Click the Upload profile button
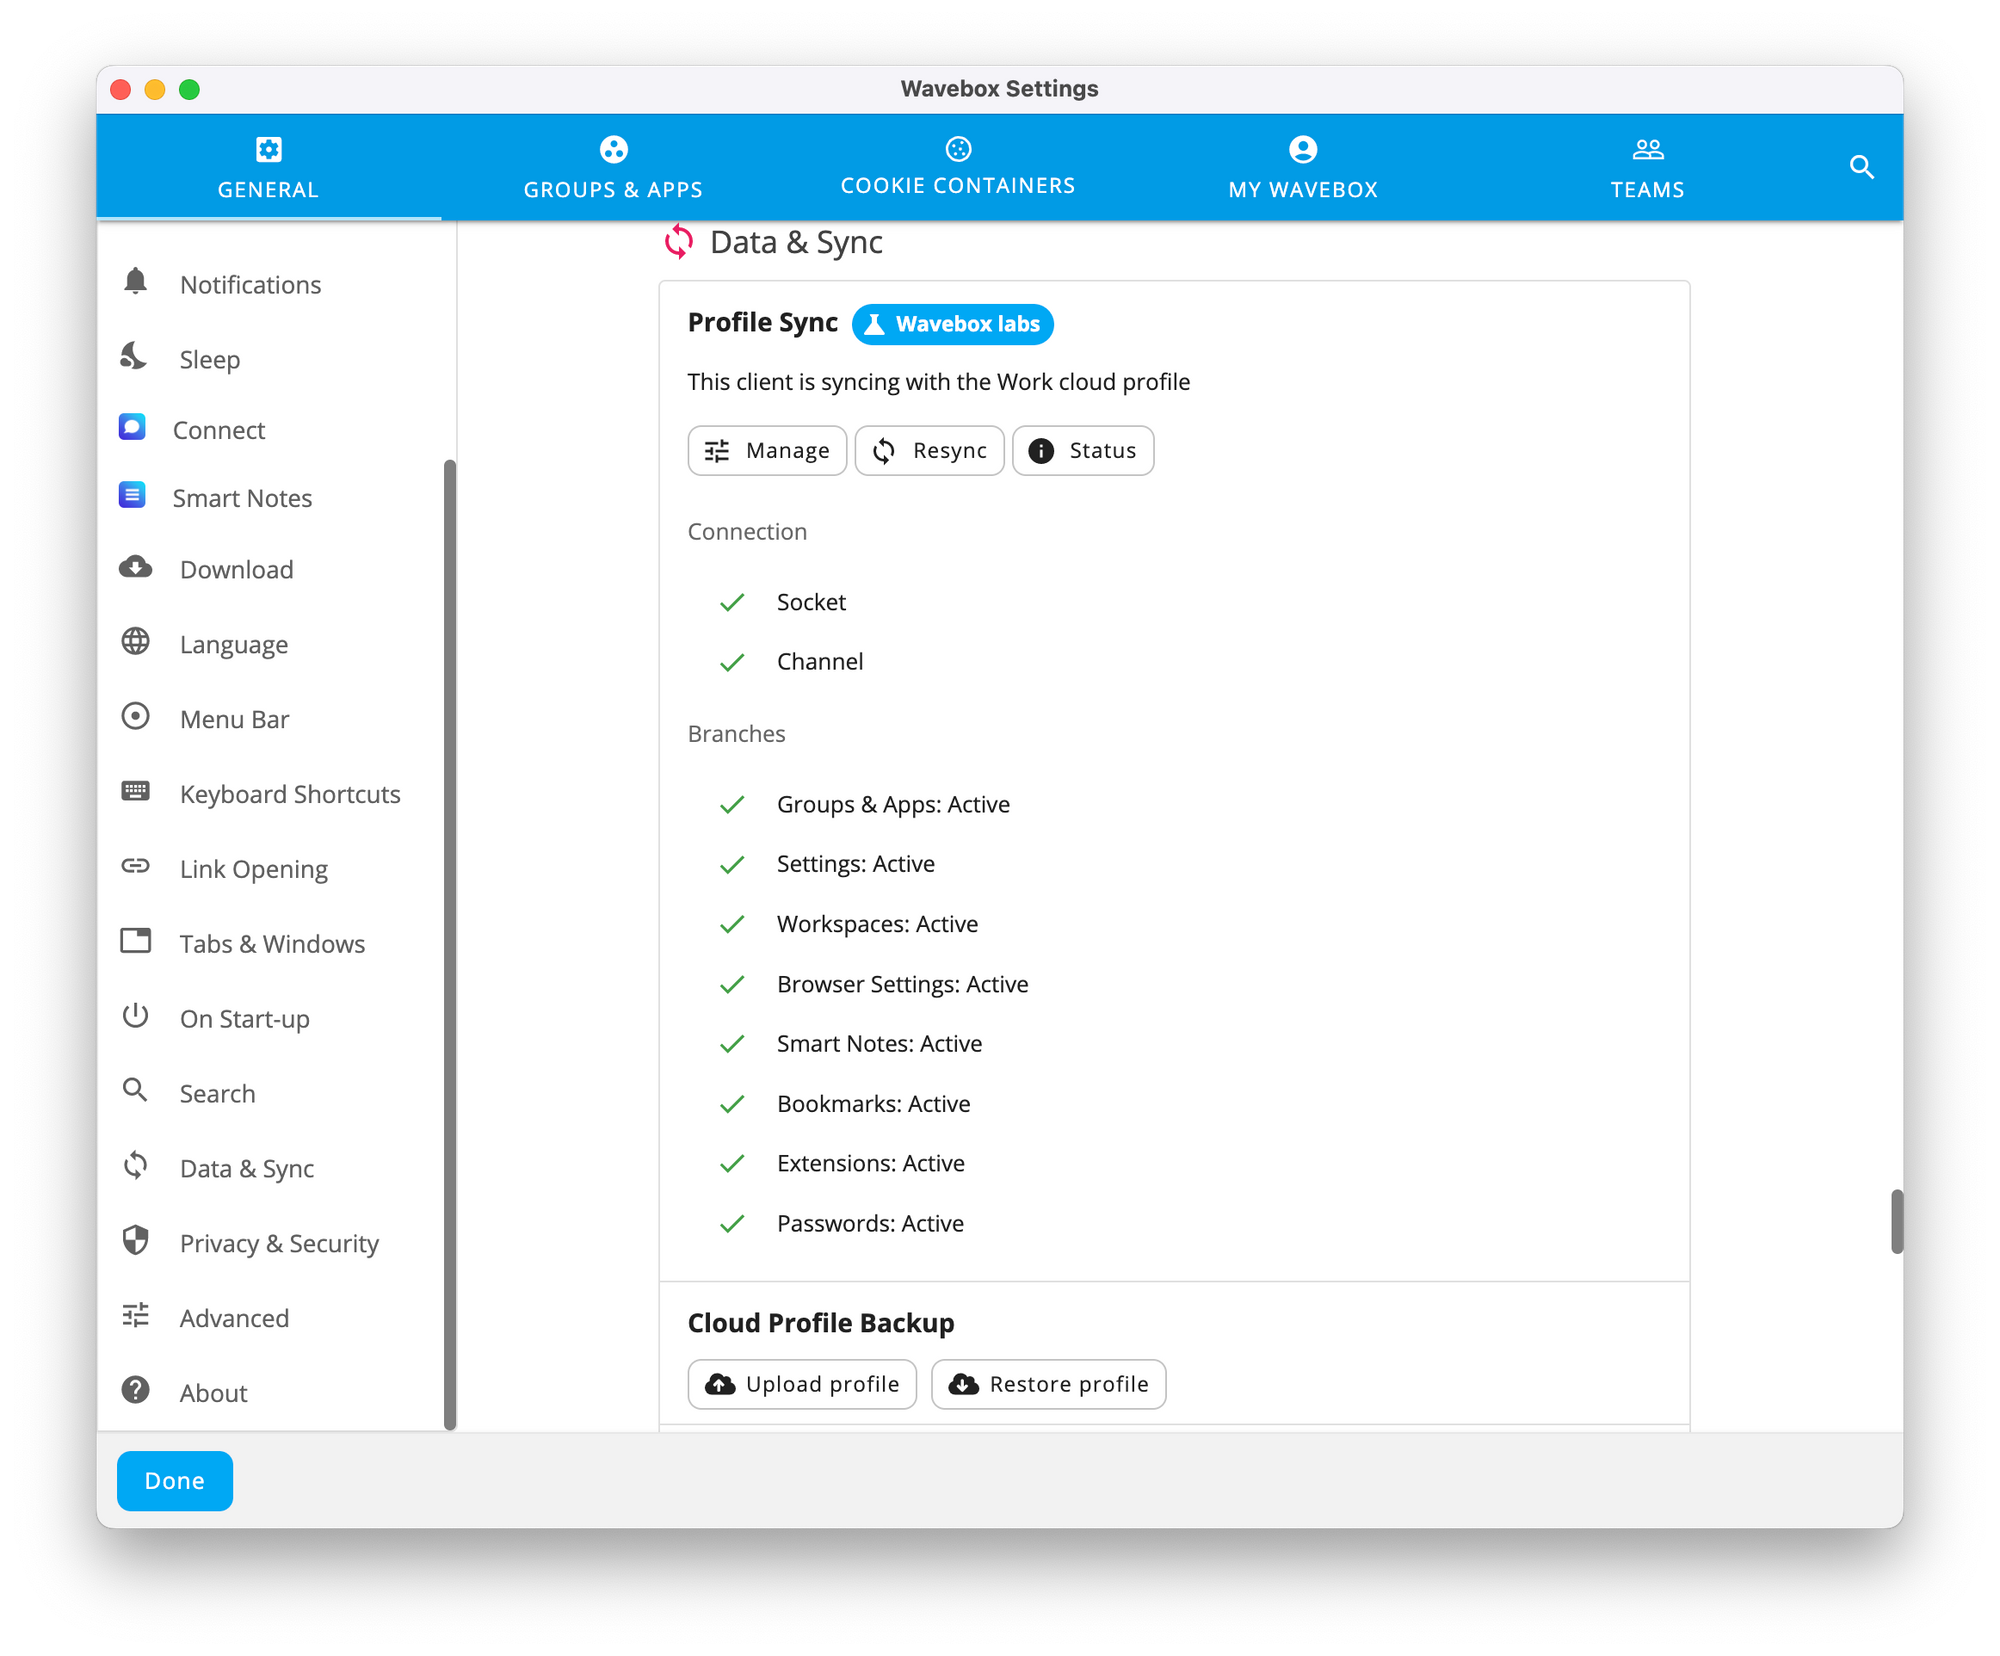This screenshot has width=2000, height=1656. [802, 1384]
